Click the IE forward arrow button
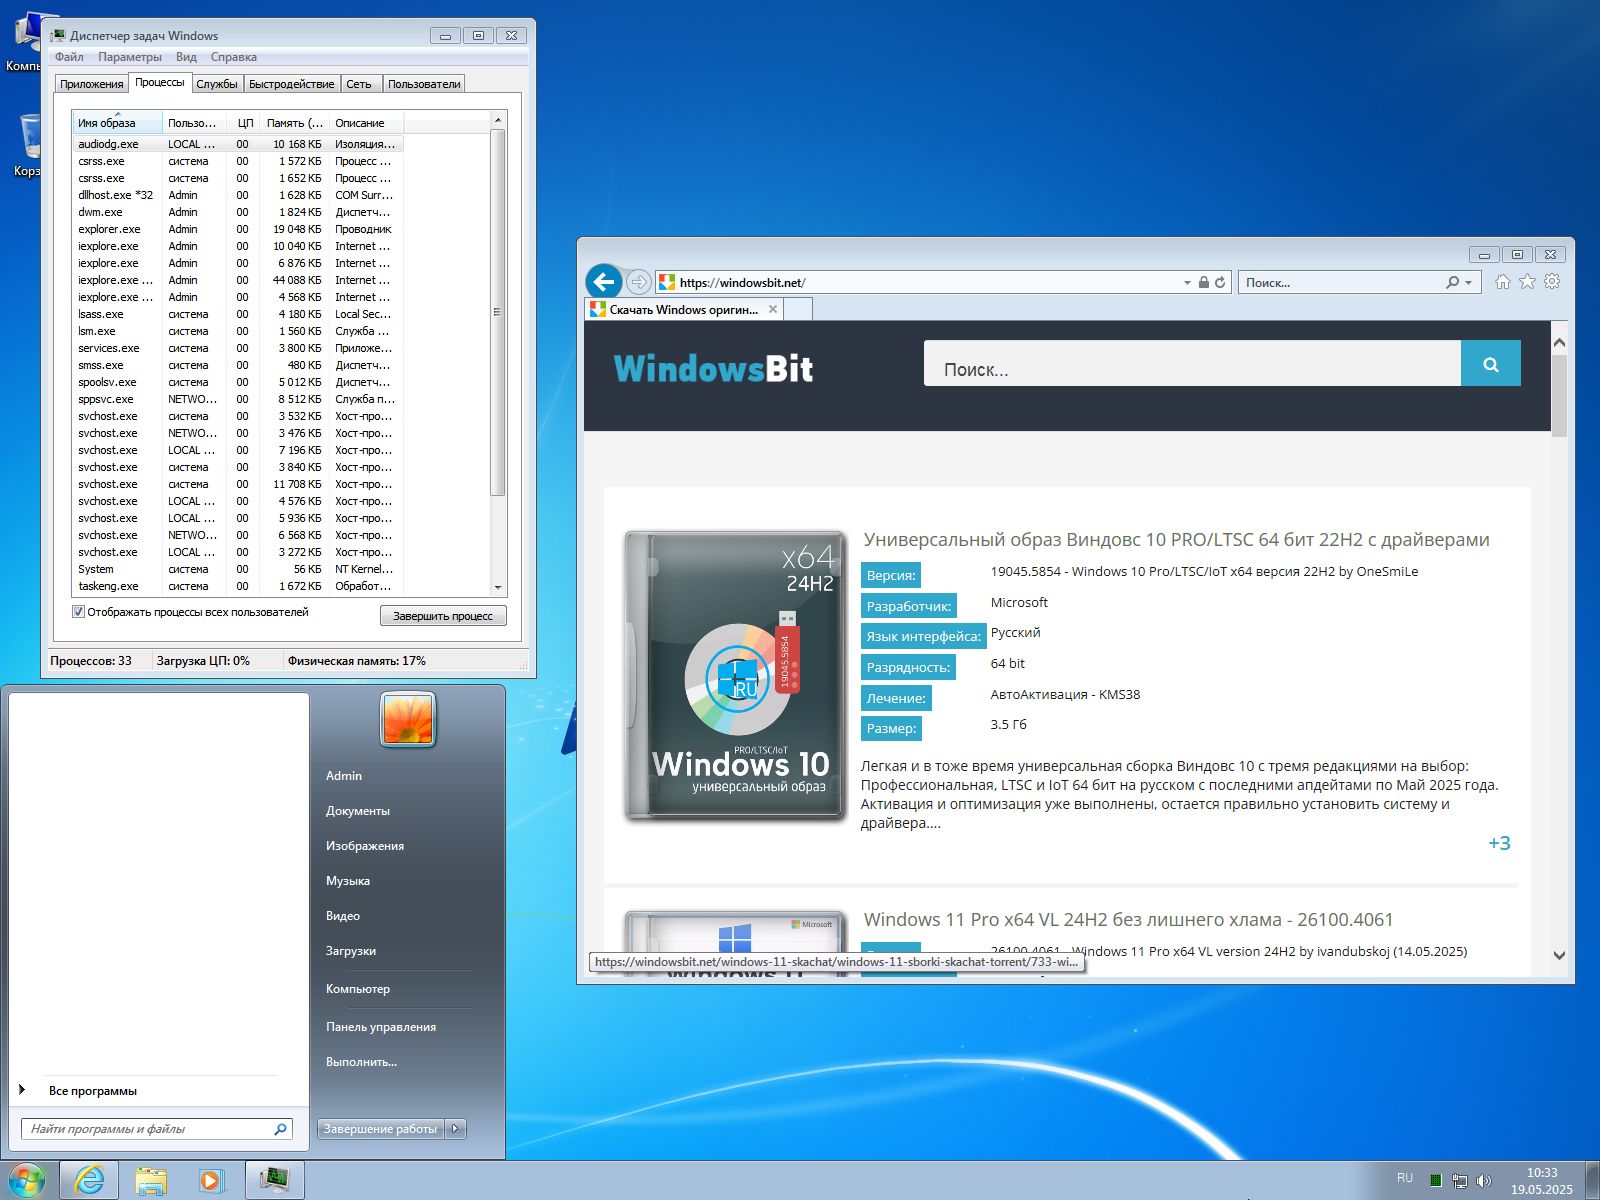The image size is (1600, 1200). [638, 282]
